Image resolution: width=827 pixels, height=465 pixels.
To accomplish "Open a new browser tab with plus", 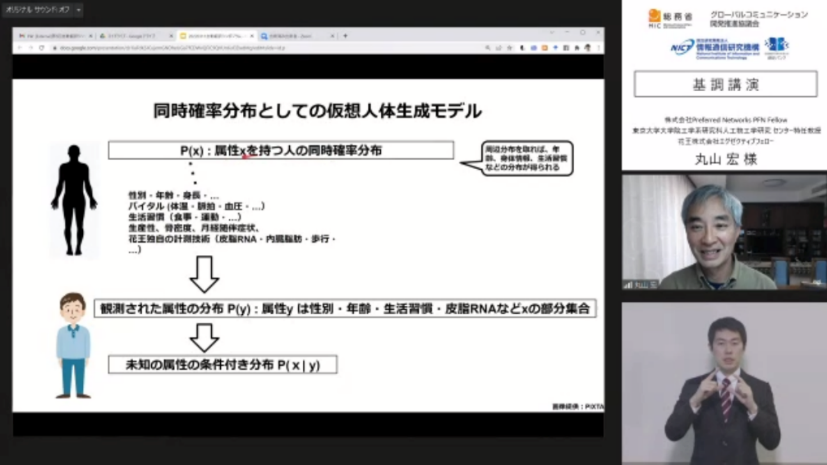I will [345, 36].
